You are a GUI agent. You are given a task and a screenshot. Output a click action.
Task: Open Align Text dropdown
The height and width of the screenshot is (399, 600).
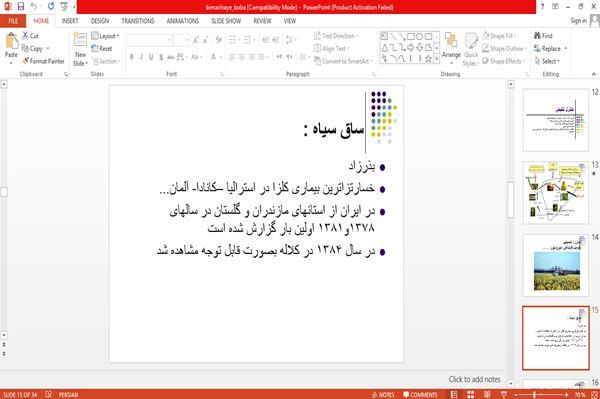coord(332,48)
